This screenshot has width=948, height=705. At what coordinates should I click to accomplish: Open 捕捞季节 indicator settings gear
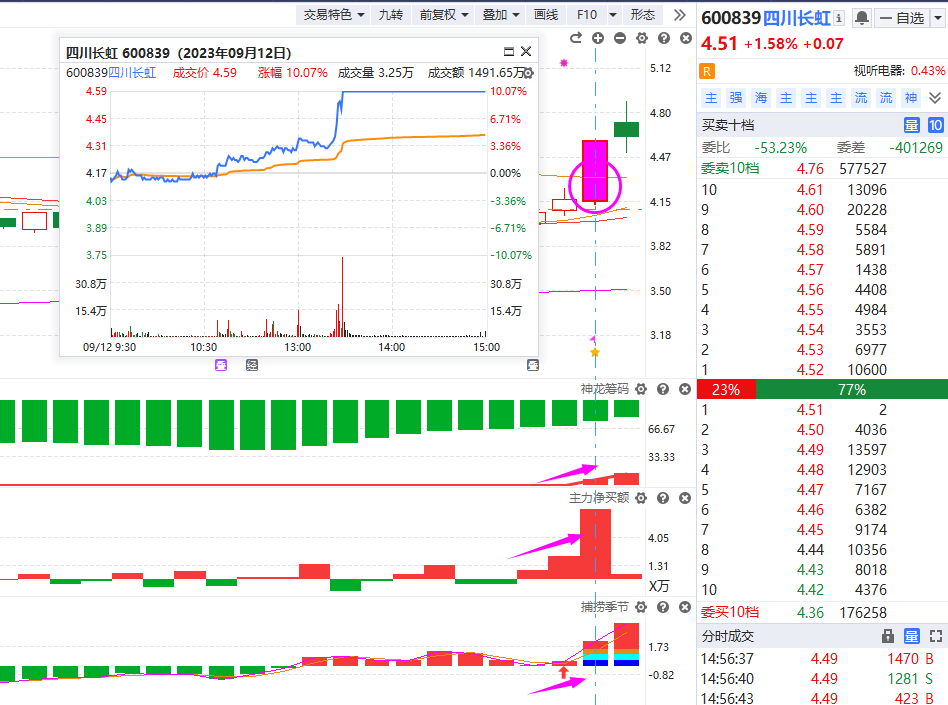pos(641,606)
